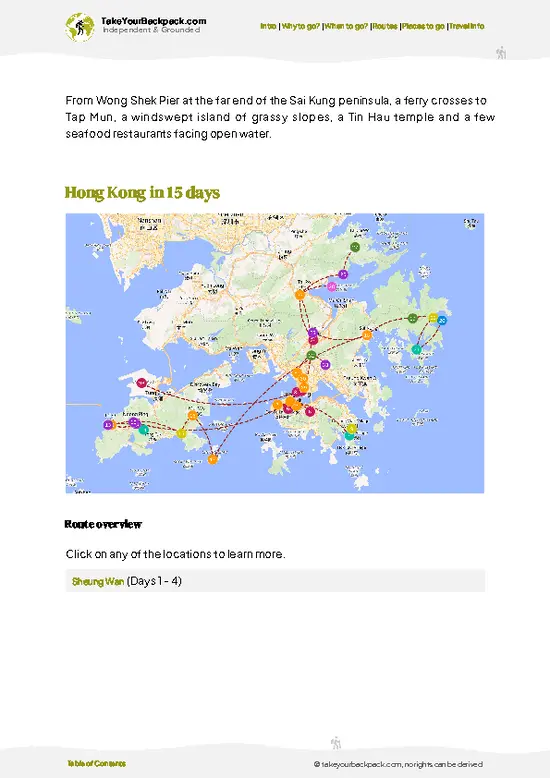Select the teal marker on western Lantau
The image size is (550, 778).
pos(143,430)
